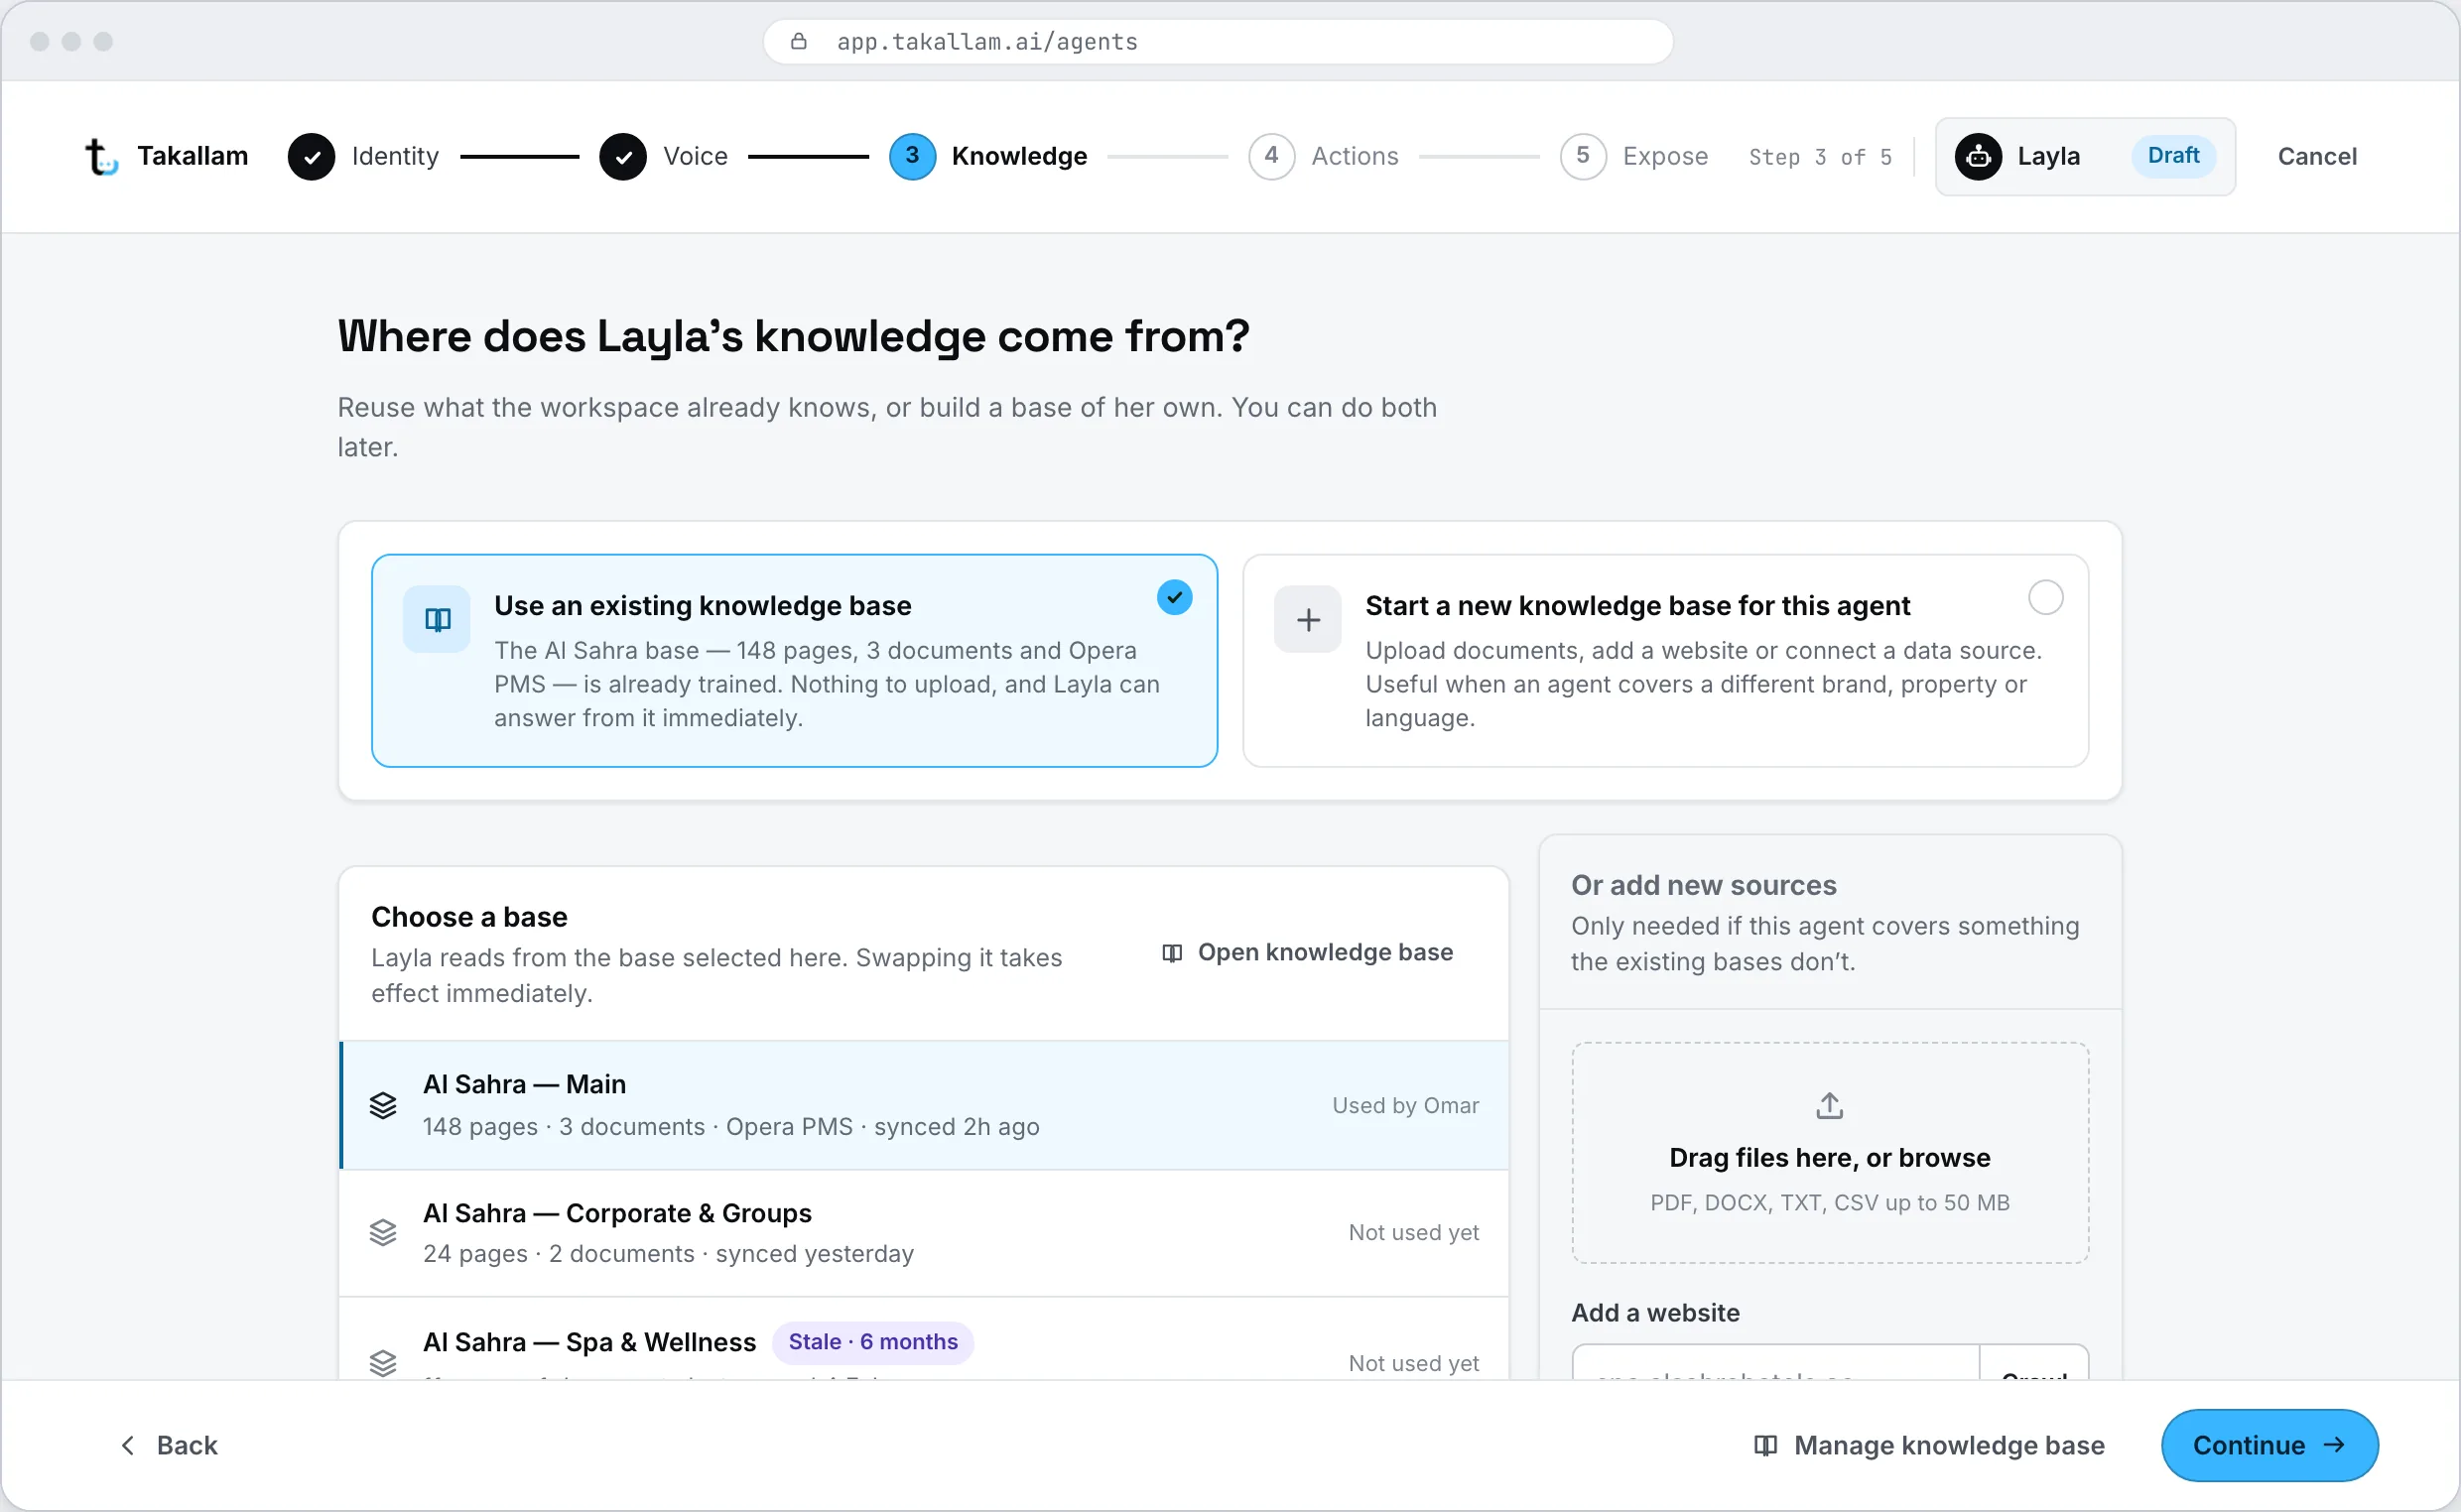Viewport: 2461px width, 1512px height.
Task: Select the Al Sahra — Corporate & Groups row
Action: pyautogui.click(x=923, y=1233)
